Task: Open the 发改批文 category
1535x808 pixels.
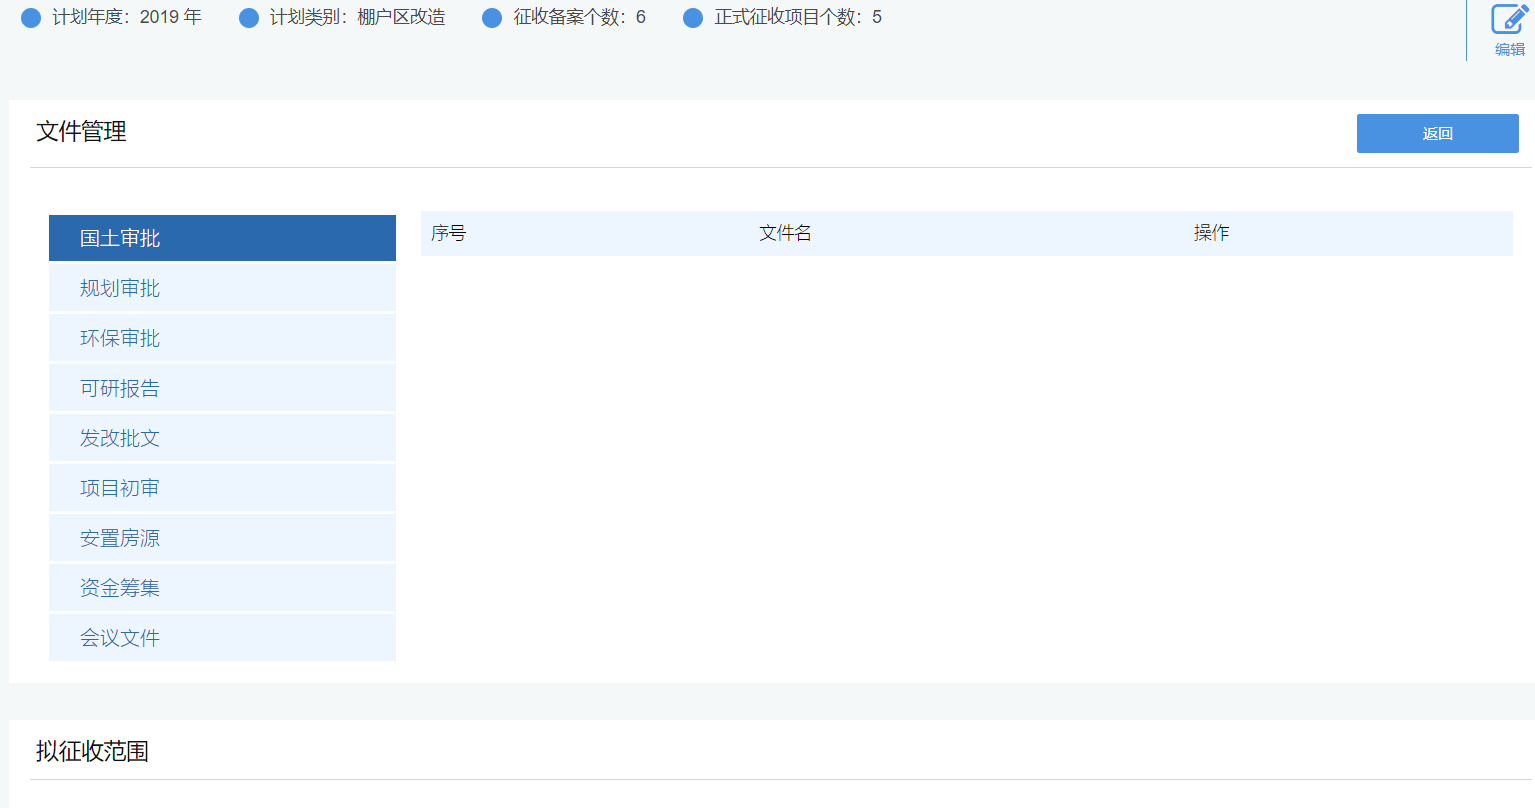Action: [x=222, y=438]
